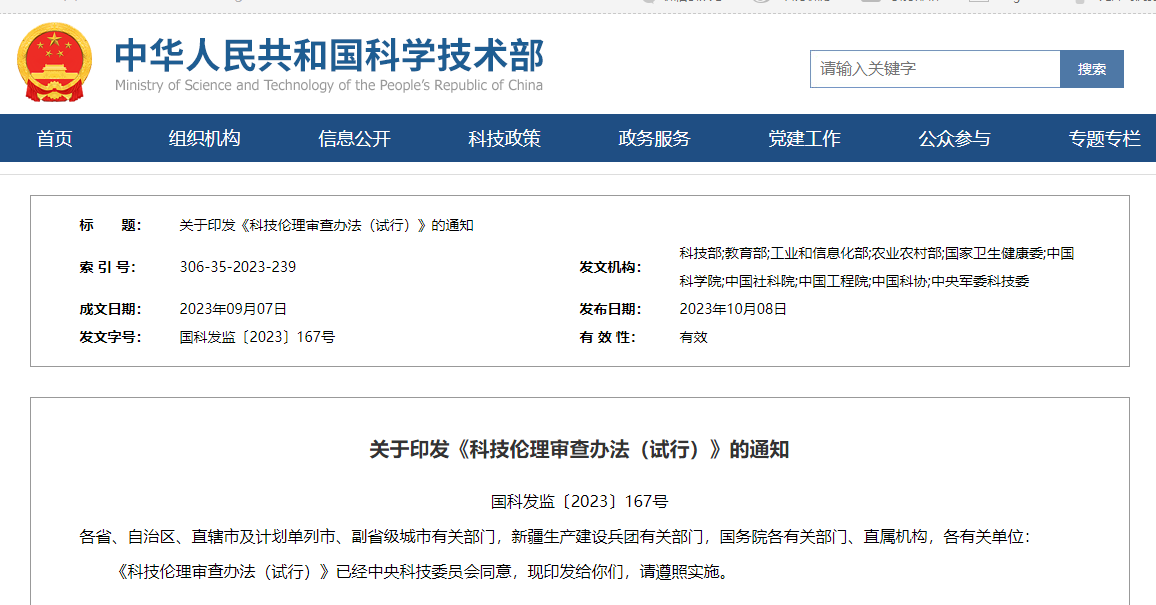Go to 科技政策 section
Image resolution: width=1156 pixels, height=605 pixels.
pos(504,139)
